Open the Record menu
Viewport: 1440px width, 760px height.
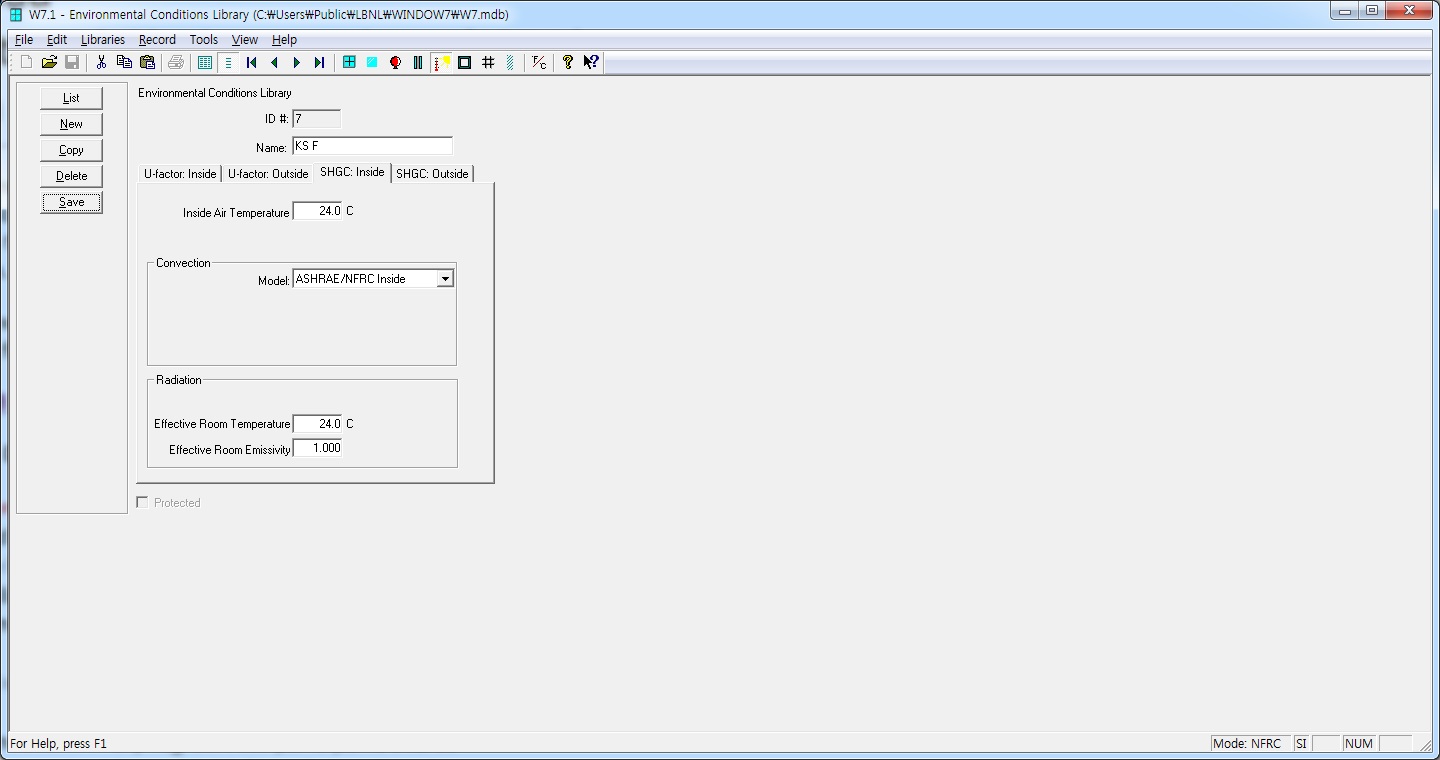[157, 40]
